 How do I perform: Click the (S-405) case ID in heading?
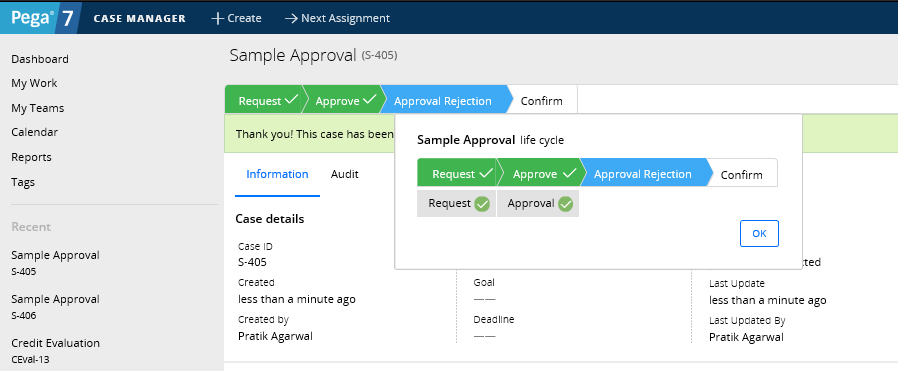[x=379, y=56]
